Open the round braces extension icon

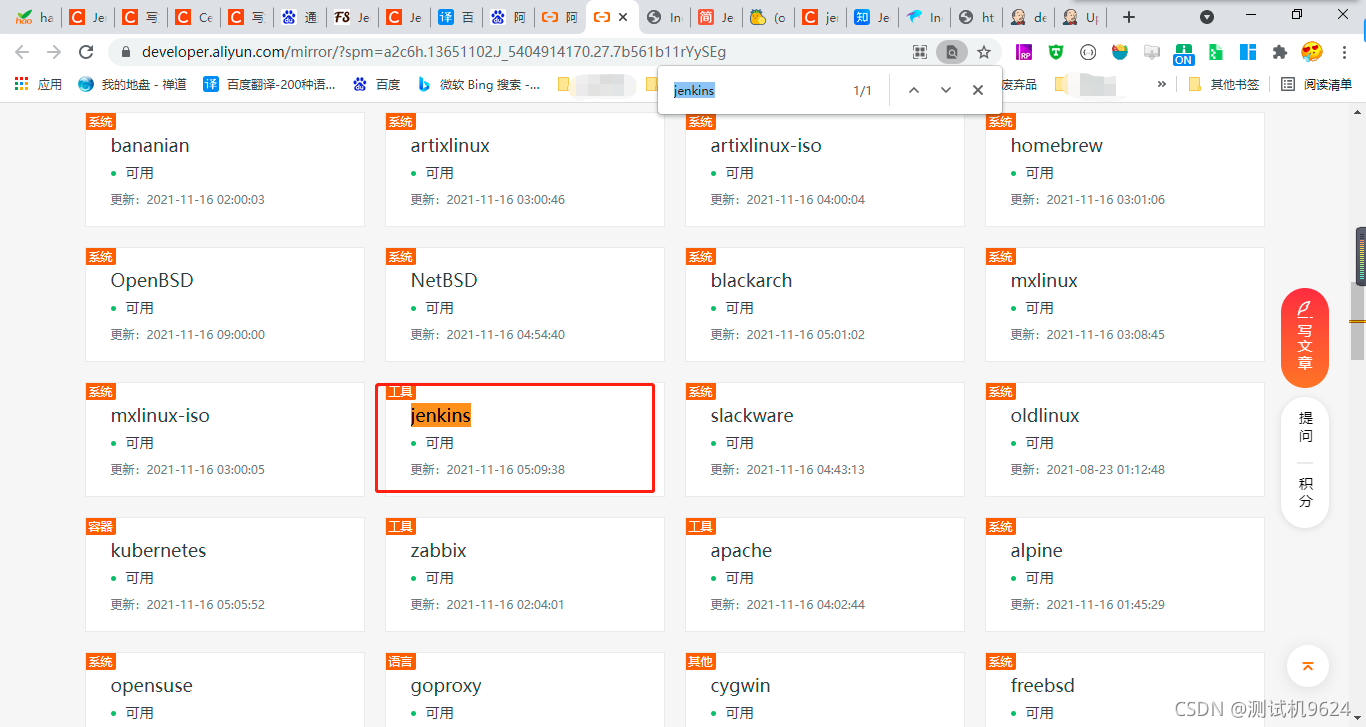[x=1088, y=52]
